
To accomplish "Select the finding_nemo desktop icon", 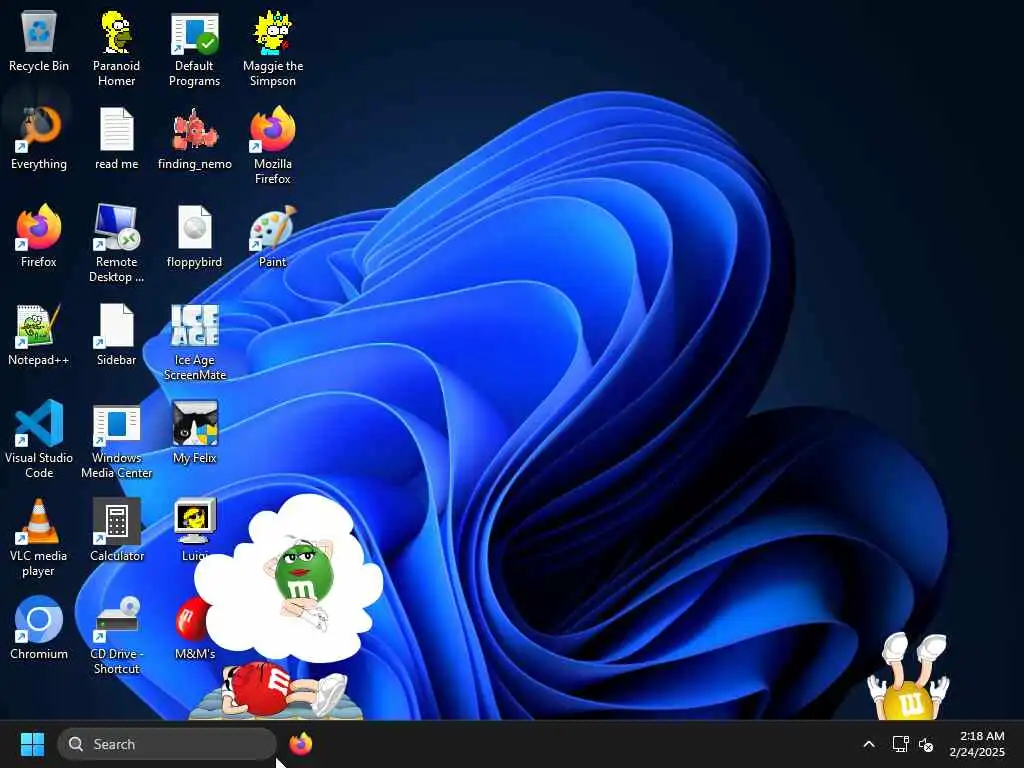I will [x=195, y=138].
